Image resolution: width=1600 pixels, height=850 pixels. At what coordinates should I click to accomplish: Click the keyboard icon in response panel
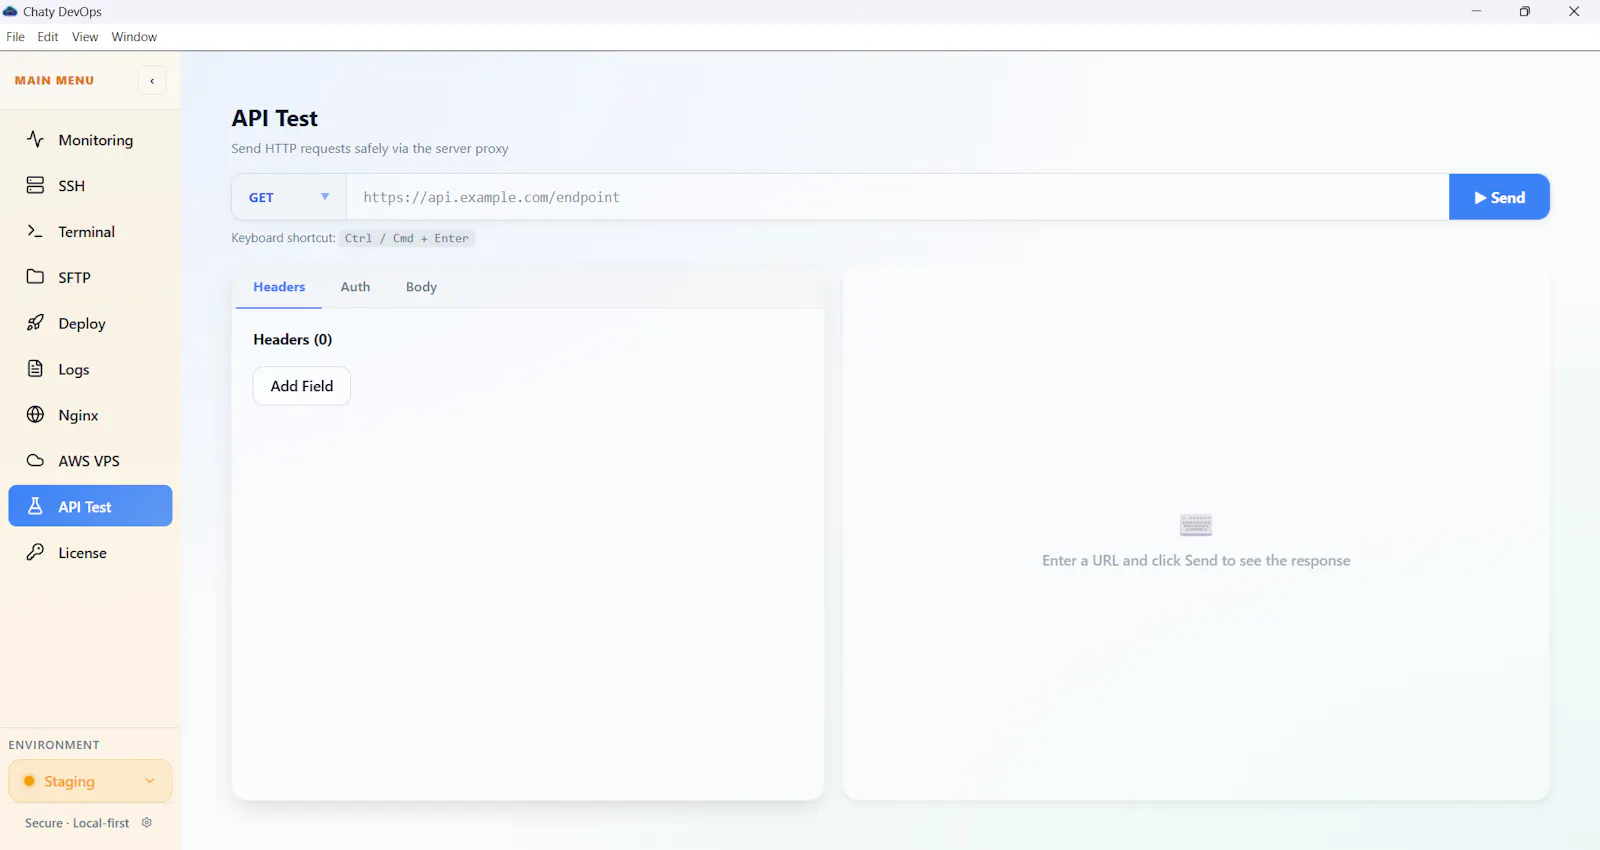1196,525
